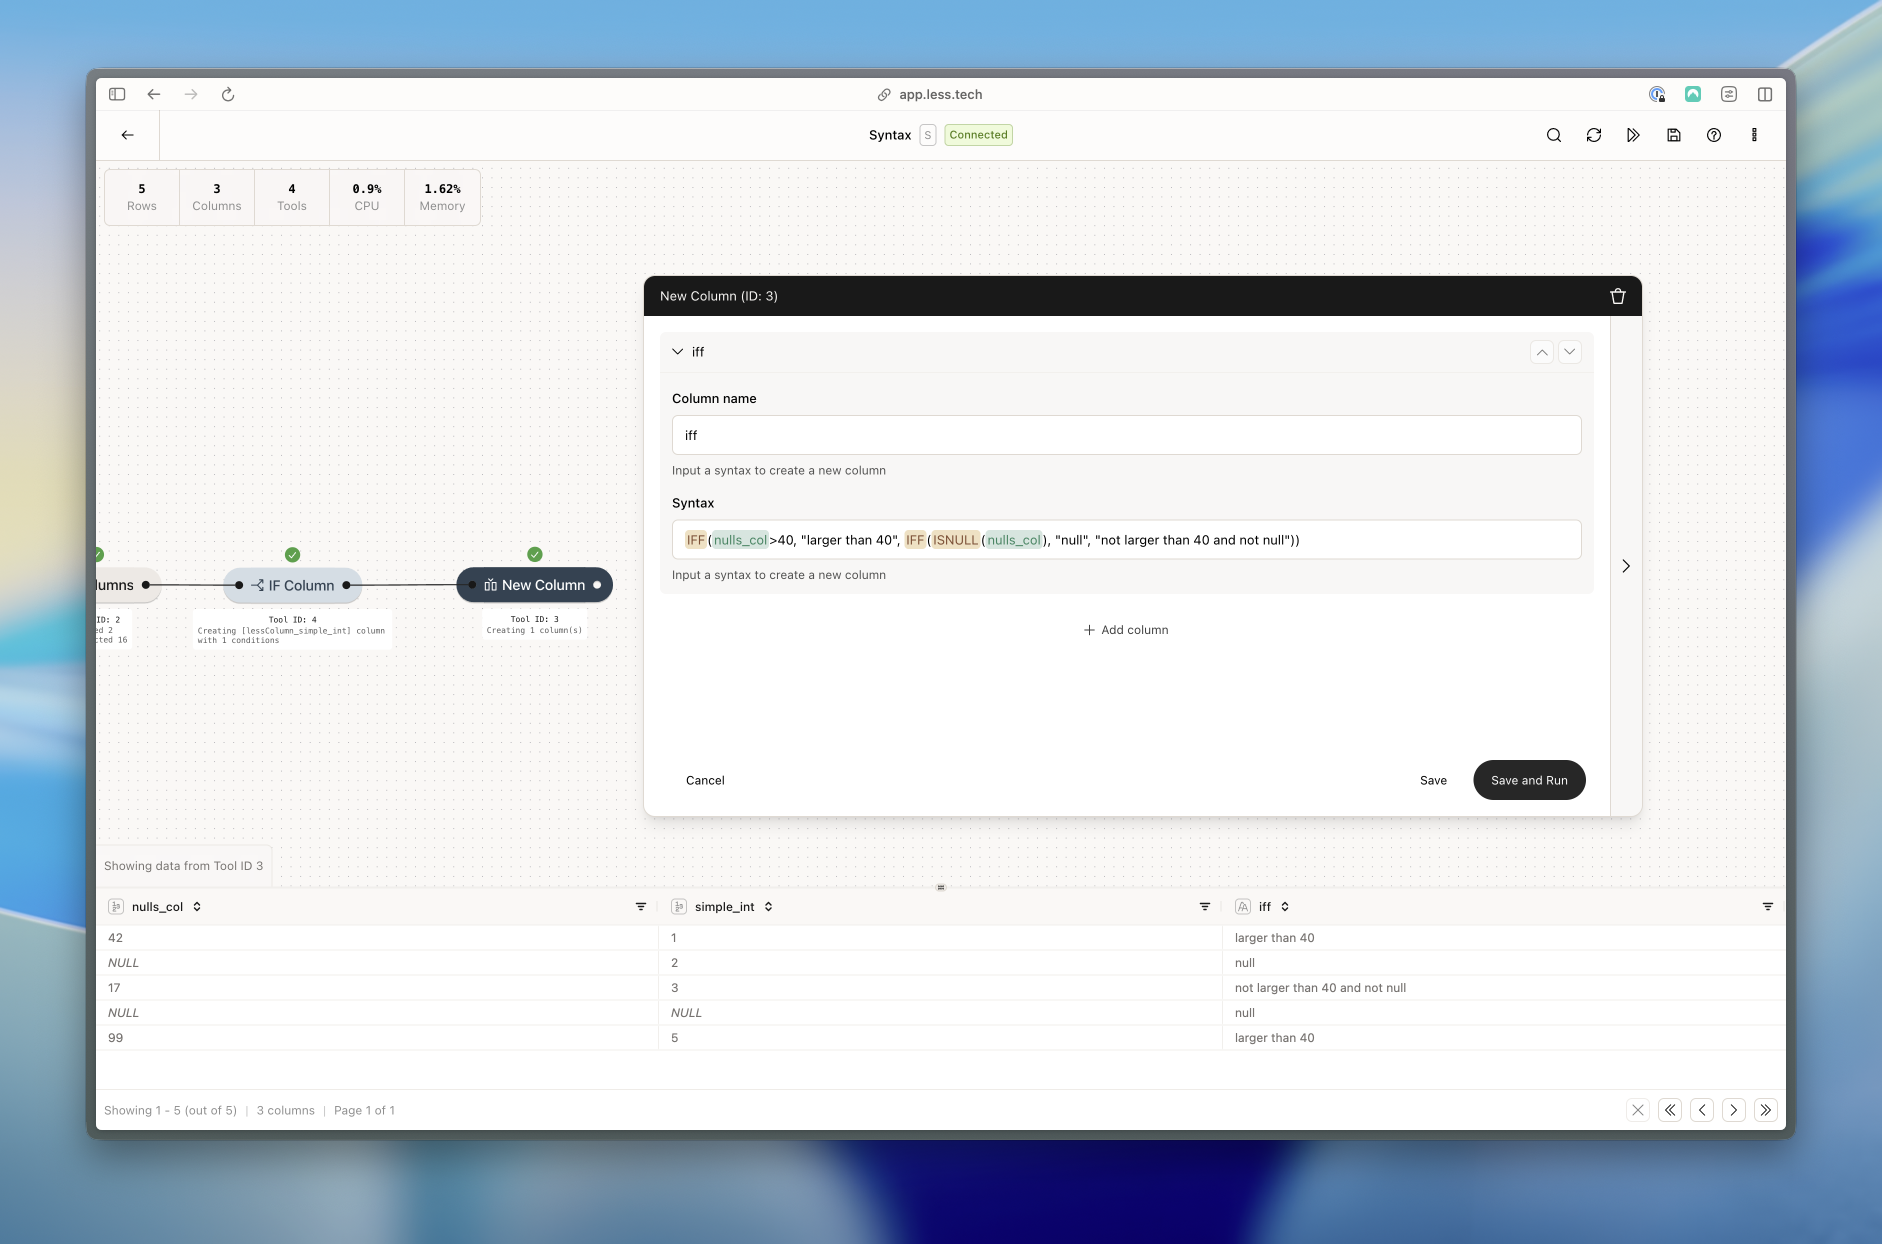The height and width of the screenshot is (1244, 1882).
Task: Delete the New Column tool with trash icon
Action: pos(1618,296)
